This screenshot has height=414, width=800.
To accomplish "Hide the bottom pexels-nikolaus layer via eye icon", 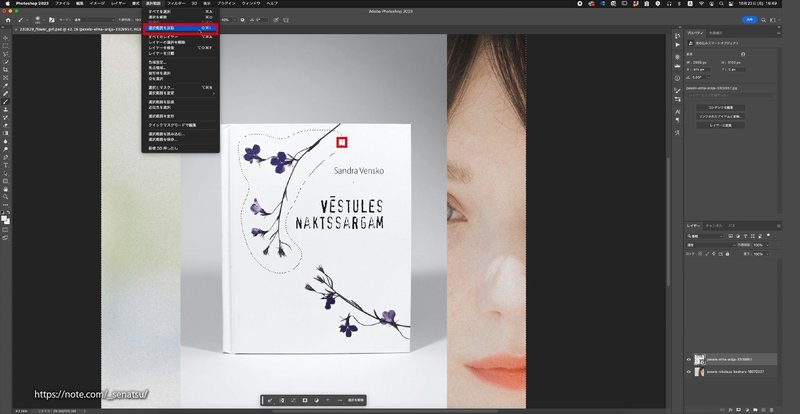I will coord(689,372).
